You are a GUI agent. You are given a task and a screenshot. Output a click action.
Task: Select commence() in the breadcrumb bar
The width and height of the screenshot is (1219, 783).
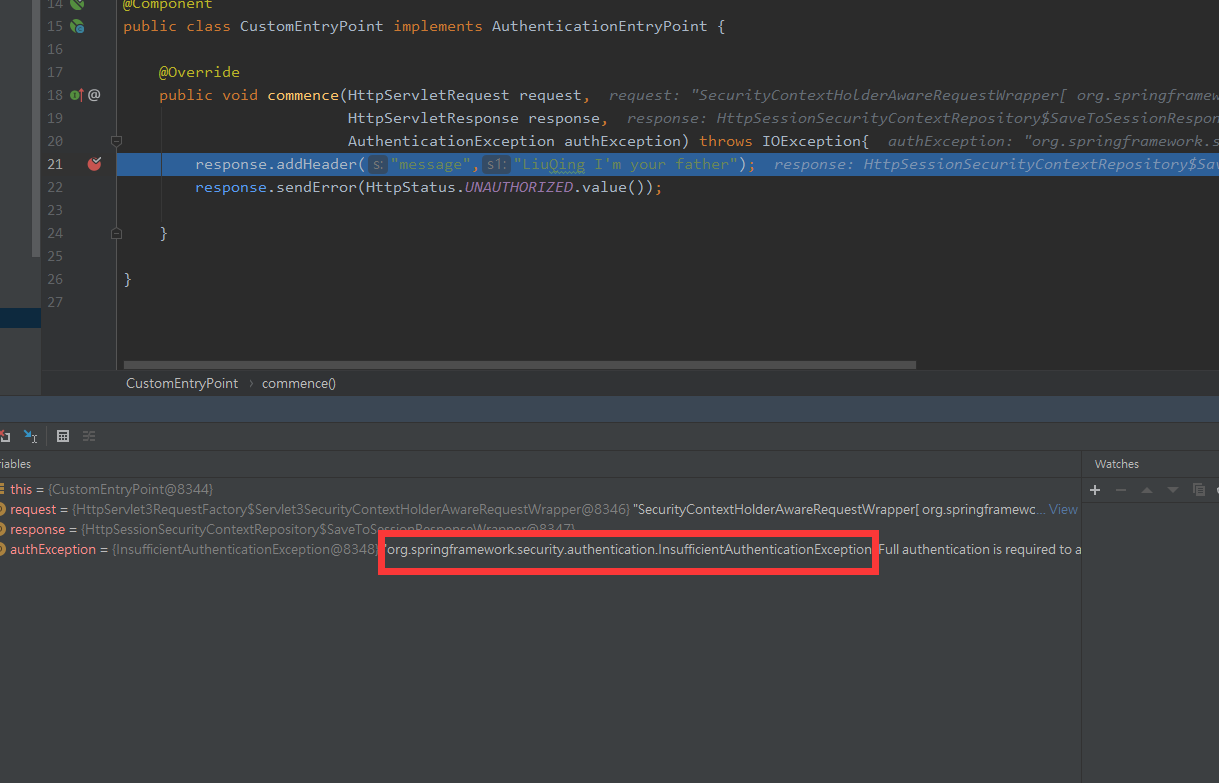(299, 383)
